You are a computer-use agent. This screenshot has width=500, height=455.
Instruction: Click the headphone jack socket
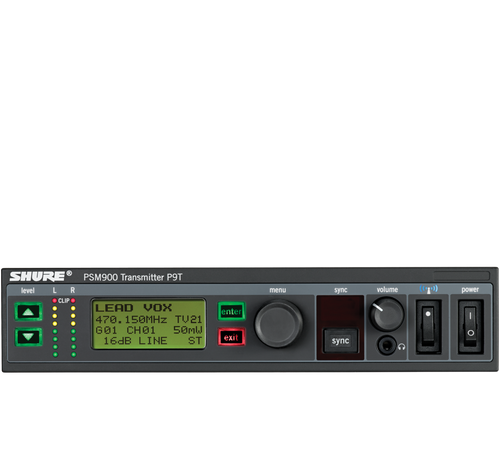387,345
